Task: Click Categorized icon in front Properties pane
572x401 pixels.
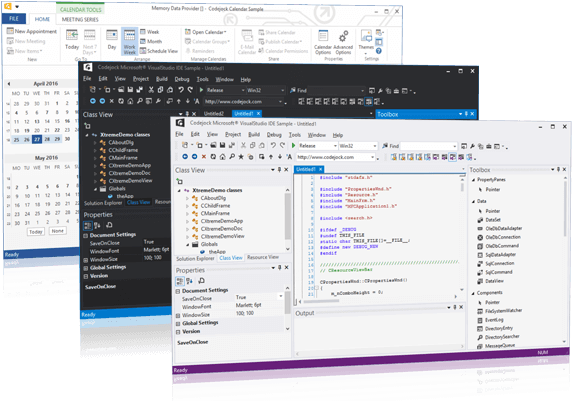Action: coord(180,281)
